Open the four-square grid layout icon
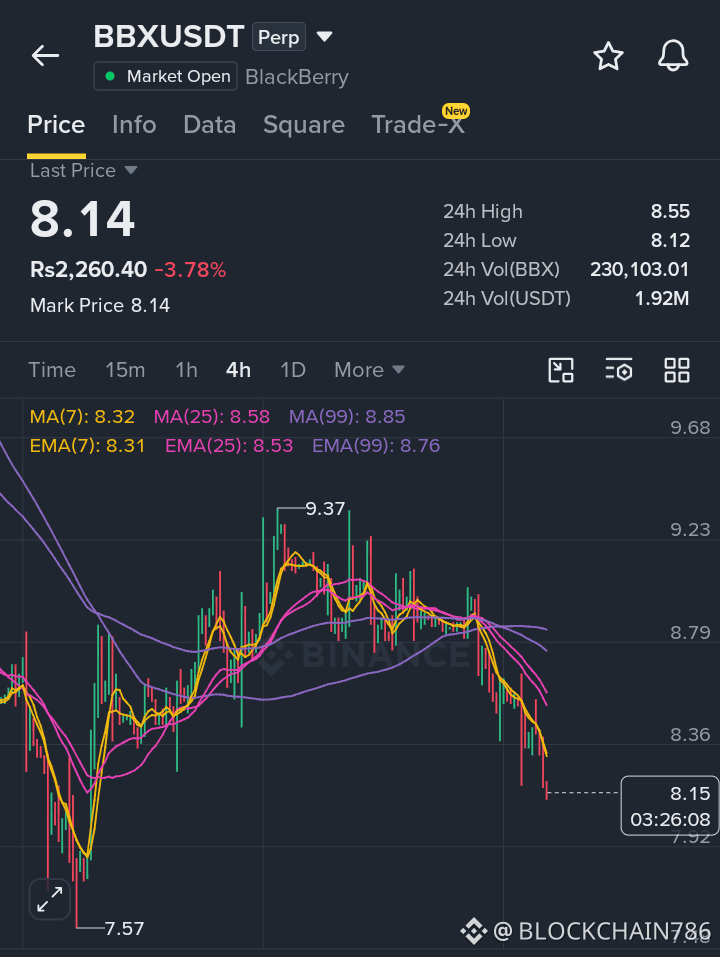This screenshot has height=957, width=720. tap(677, 370)
